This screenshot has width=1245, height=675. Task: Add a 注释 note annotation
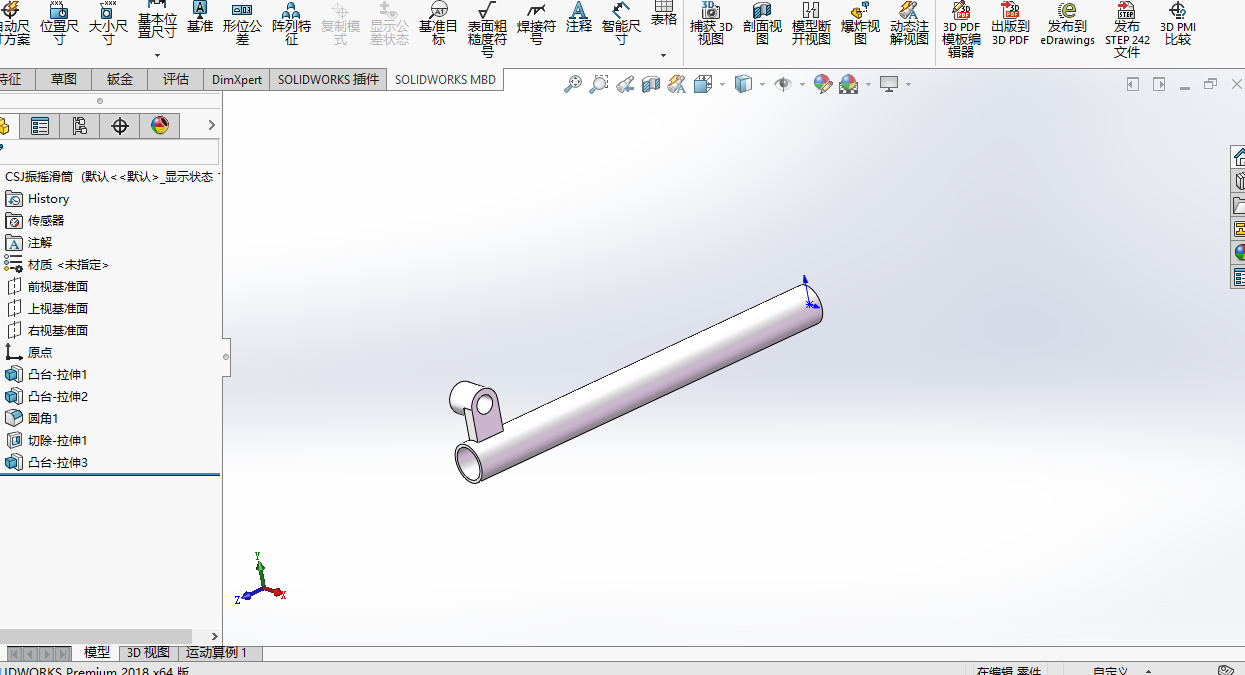click(579, 18)
